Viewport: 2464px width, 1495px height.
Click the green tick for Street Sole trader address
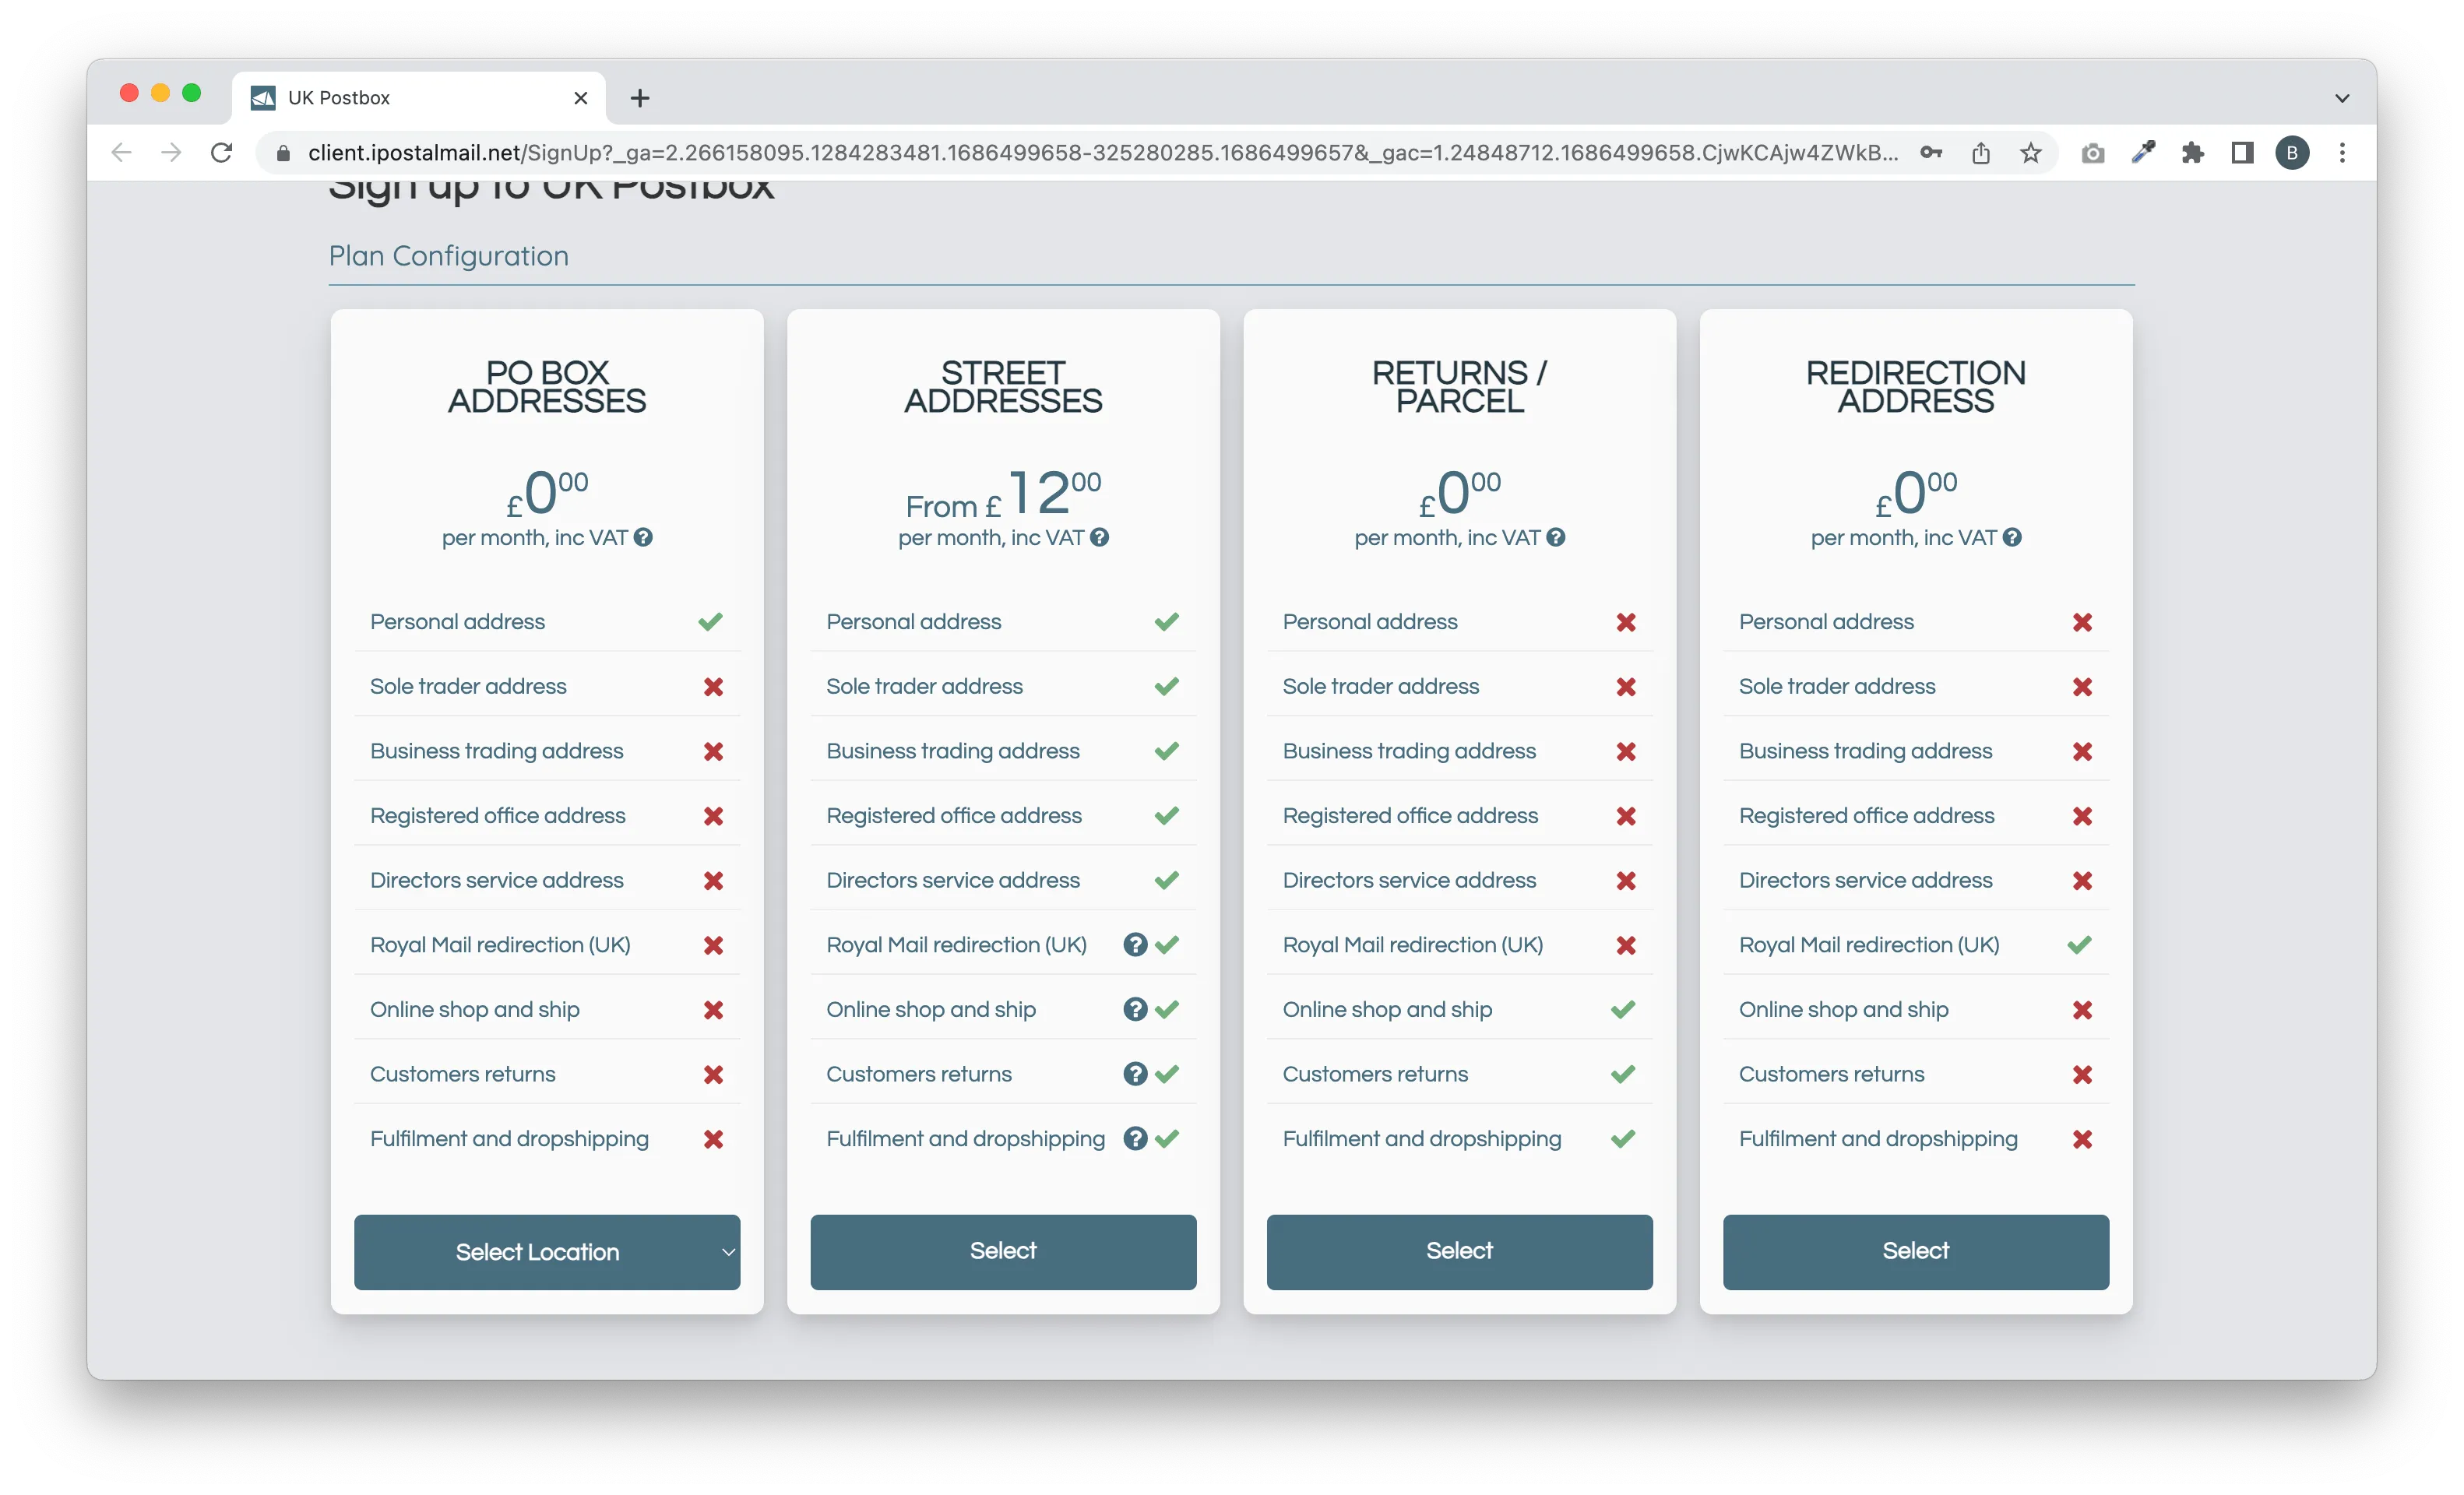(x=1167, y=686)
